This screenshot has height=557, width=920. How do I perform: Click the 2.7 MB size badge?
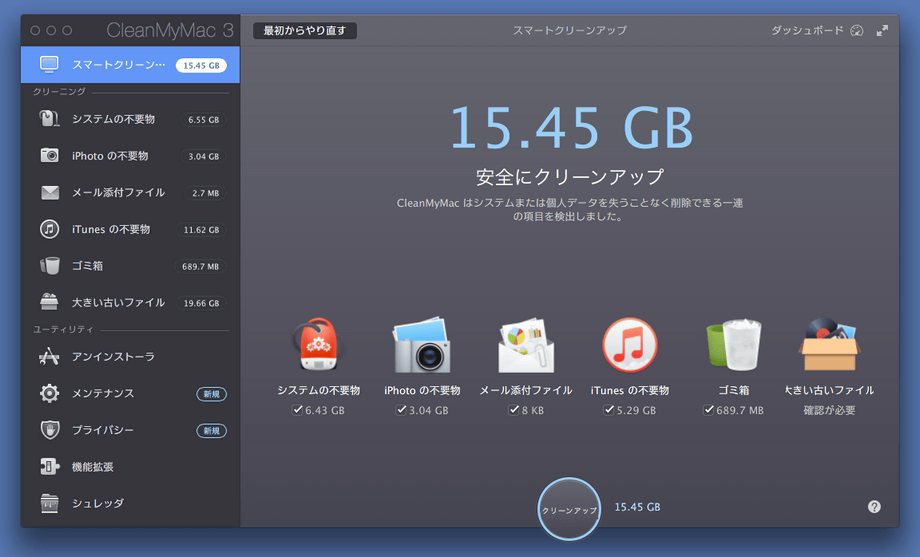tap(205, 193)
